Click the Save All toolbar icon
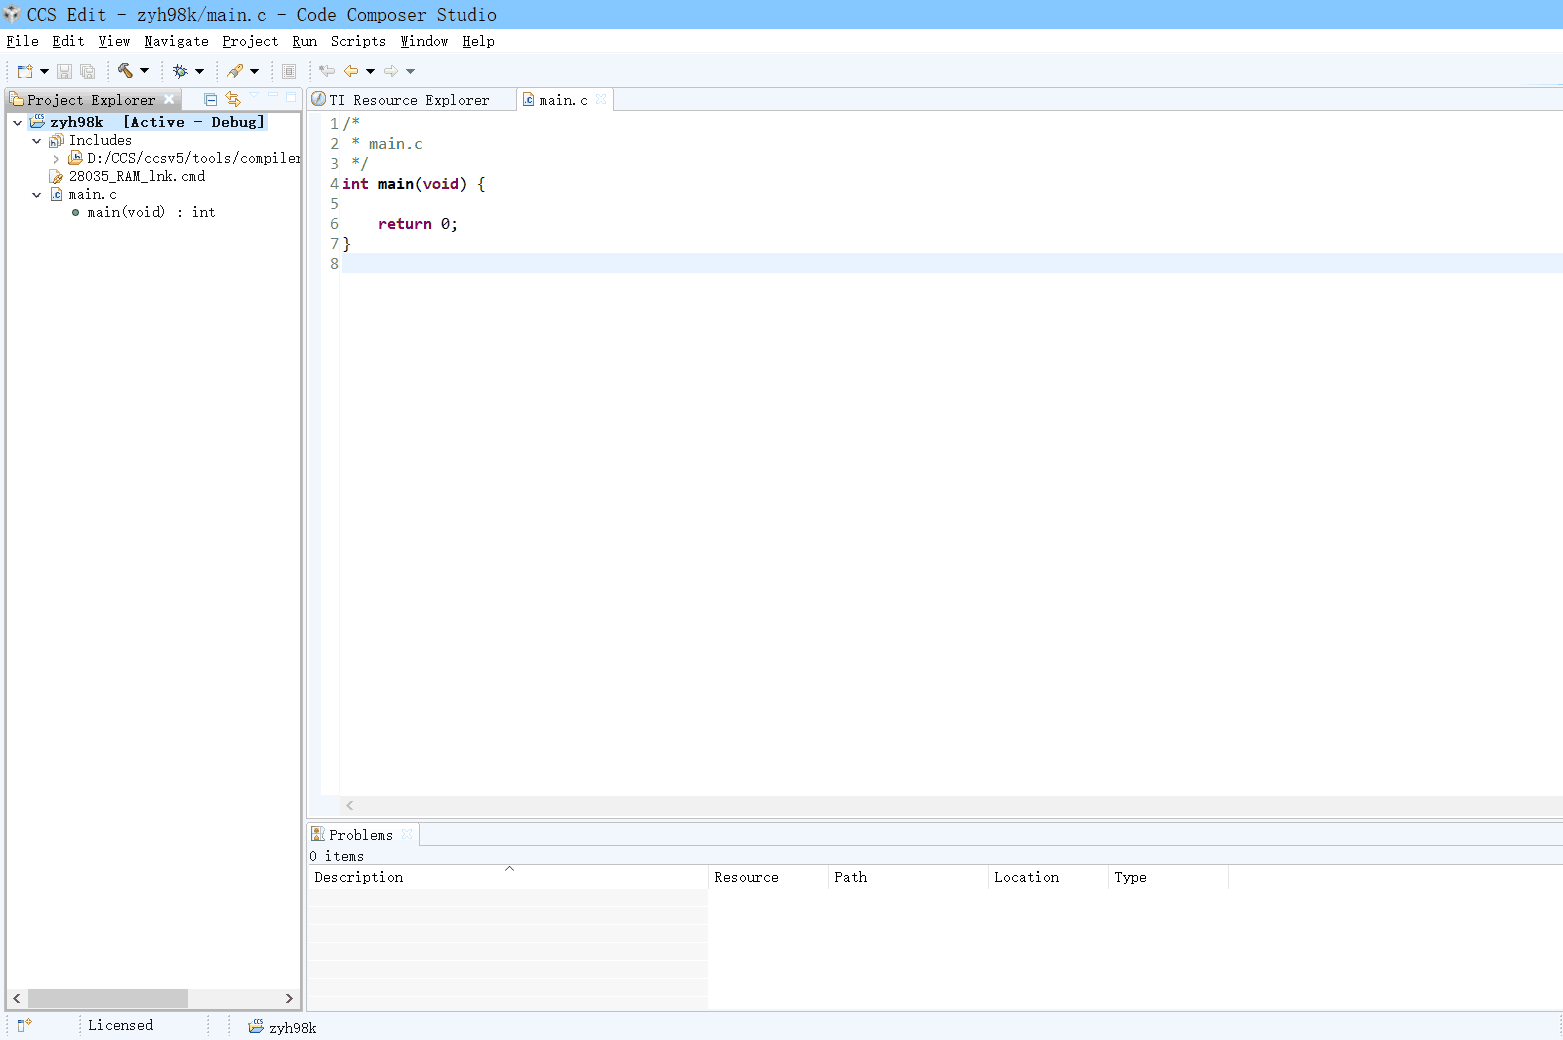1563x1040 pixels. [87, 71]
